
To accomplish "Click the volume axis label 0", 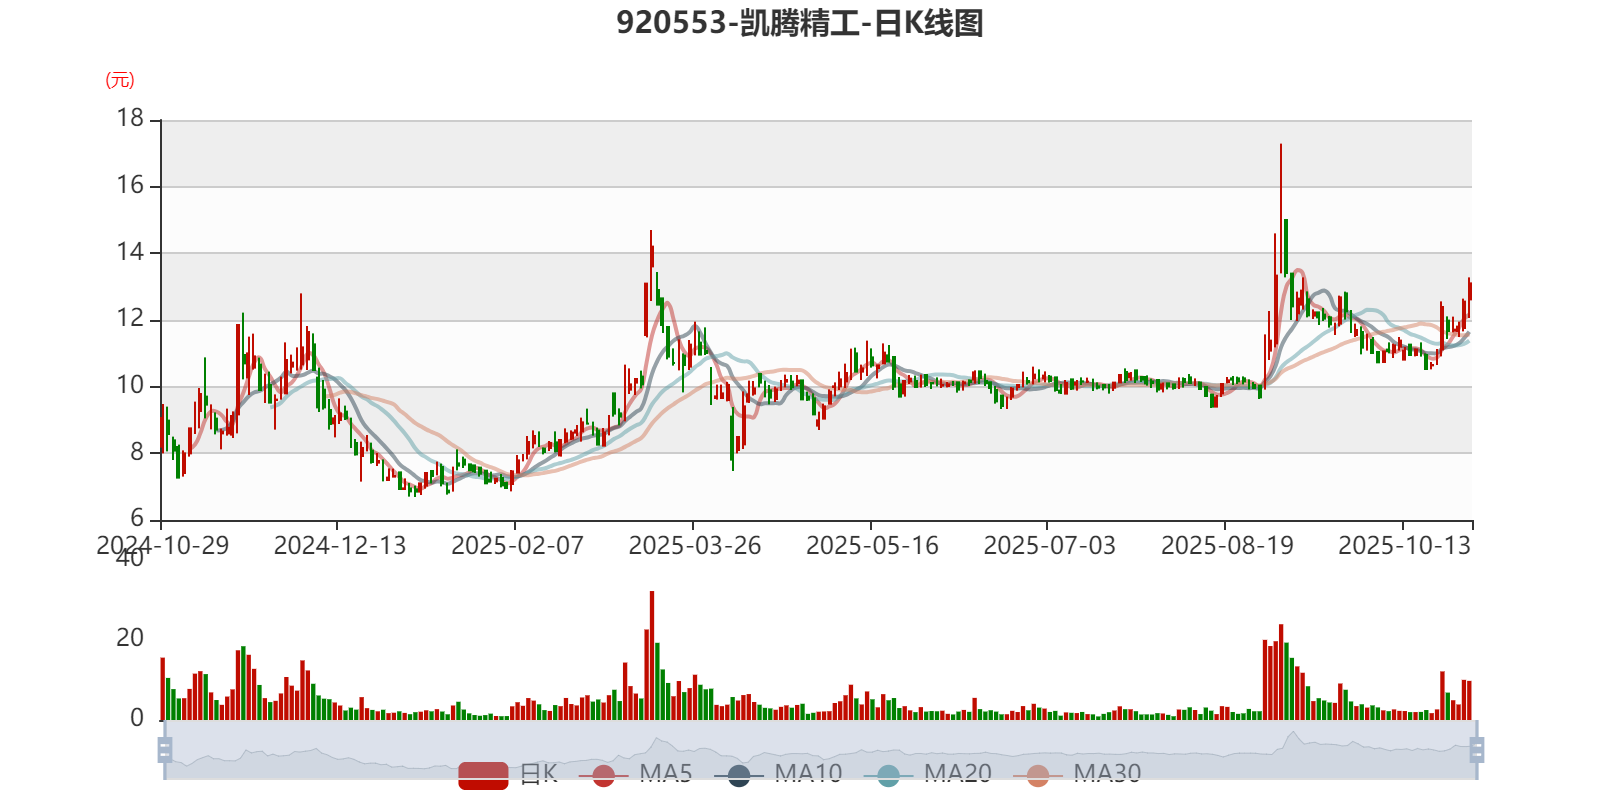I will [138, 718].
